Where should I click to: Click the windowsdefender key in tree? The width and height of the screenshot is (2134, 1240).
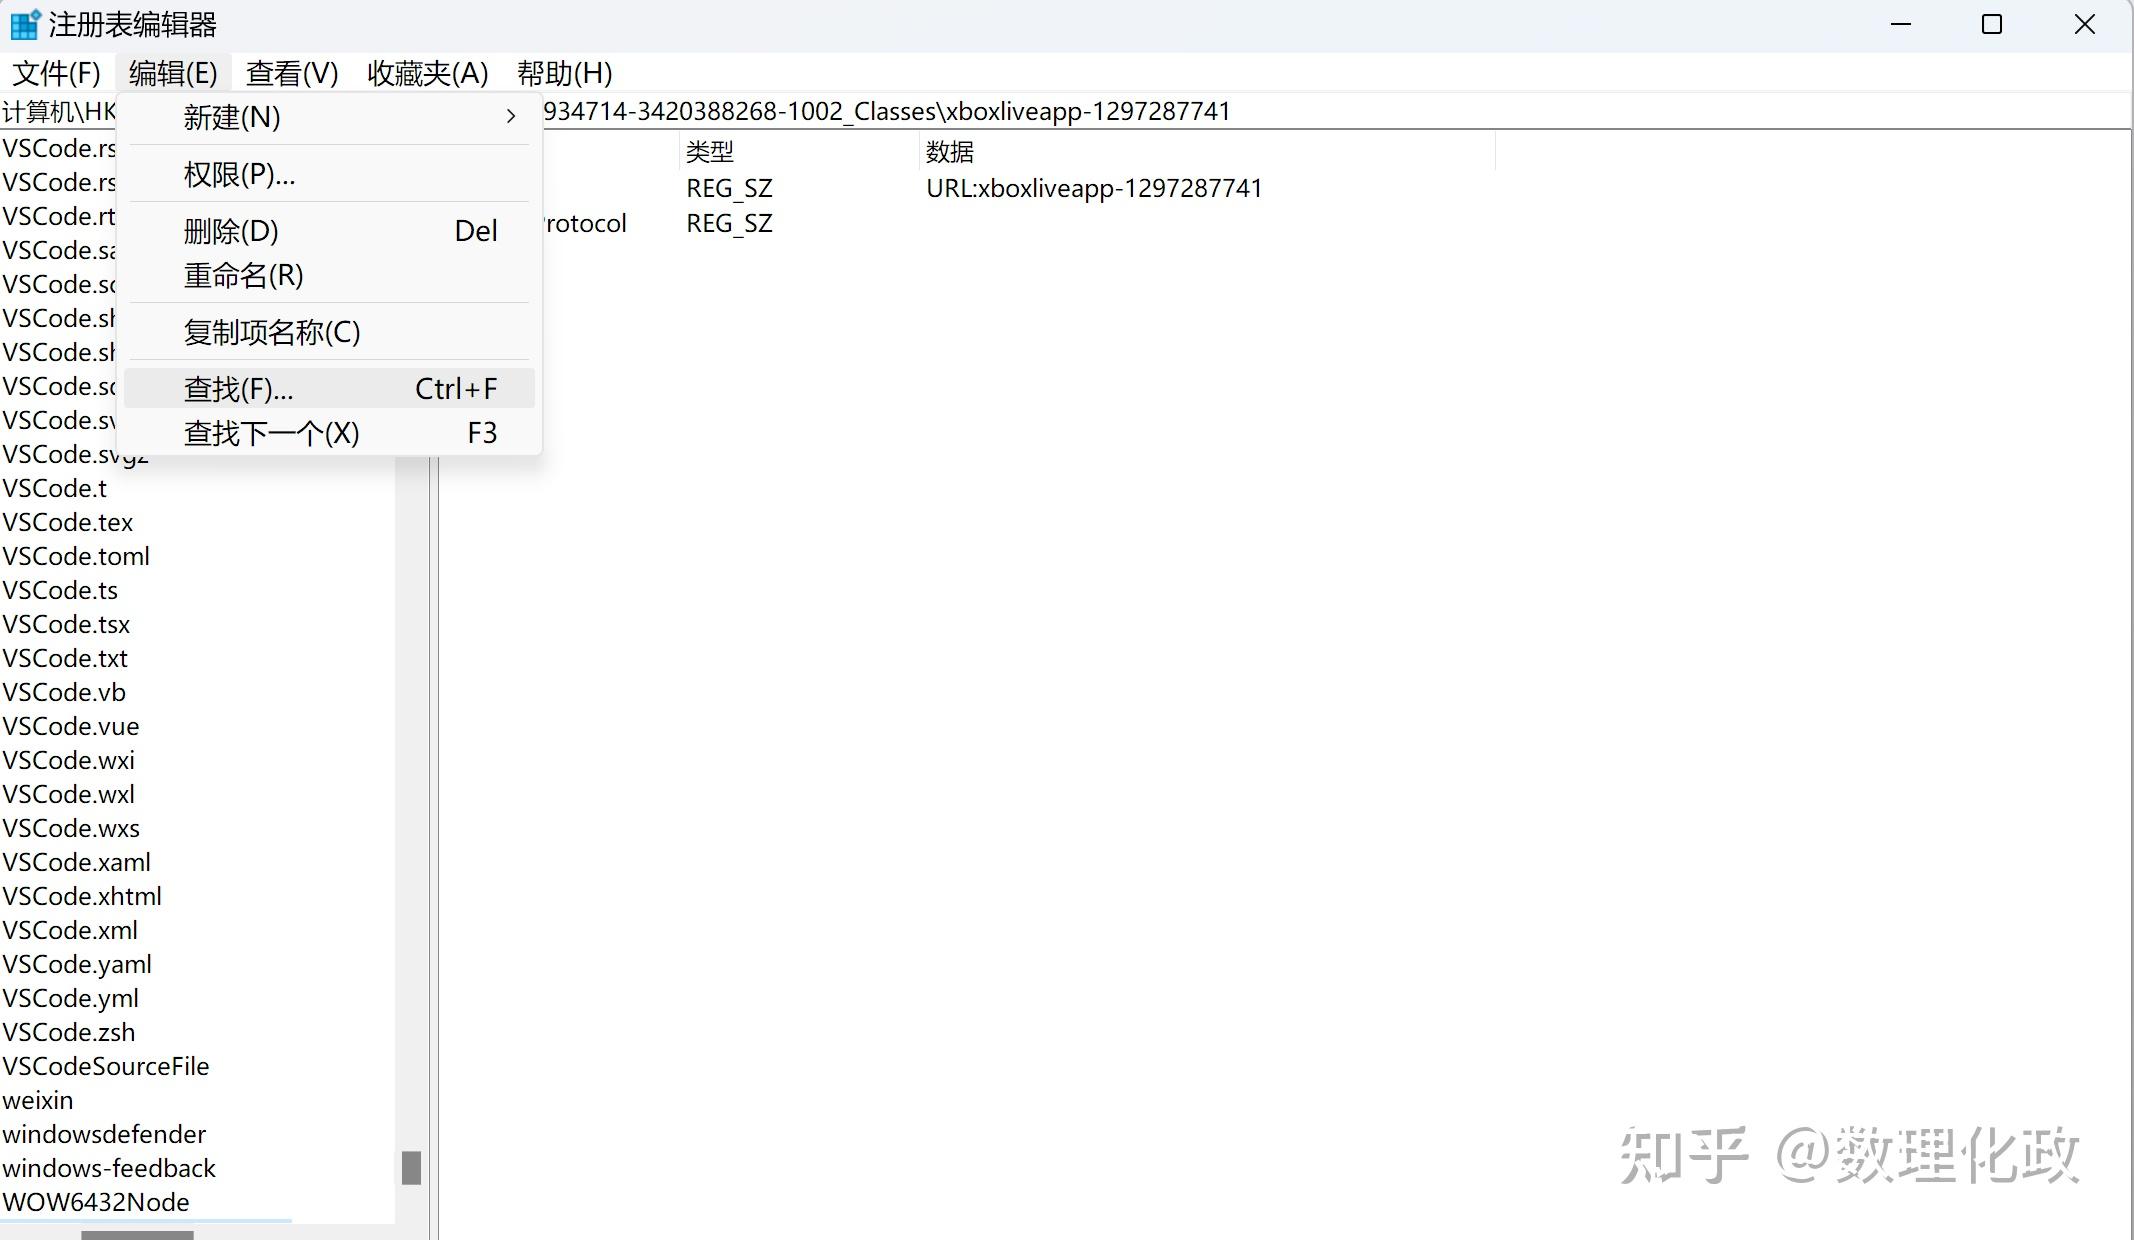(x=104, y=1134)
